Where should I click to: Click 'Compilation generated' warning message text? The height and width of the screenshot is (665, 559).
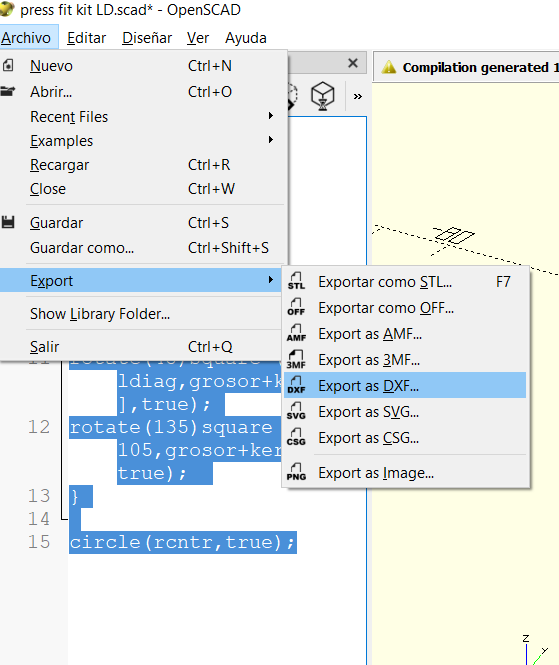(x=480, y=67)
